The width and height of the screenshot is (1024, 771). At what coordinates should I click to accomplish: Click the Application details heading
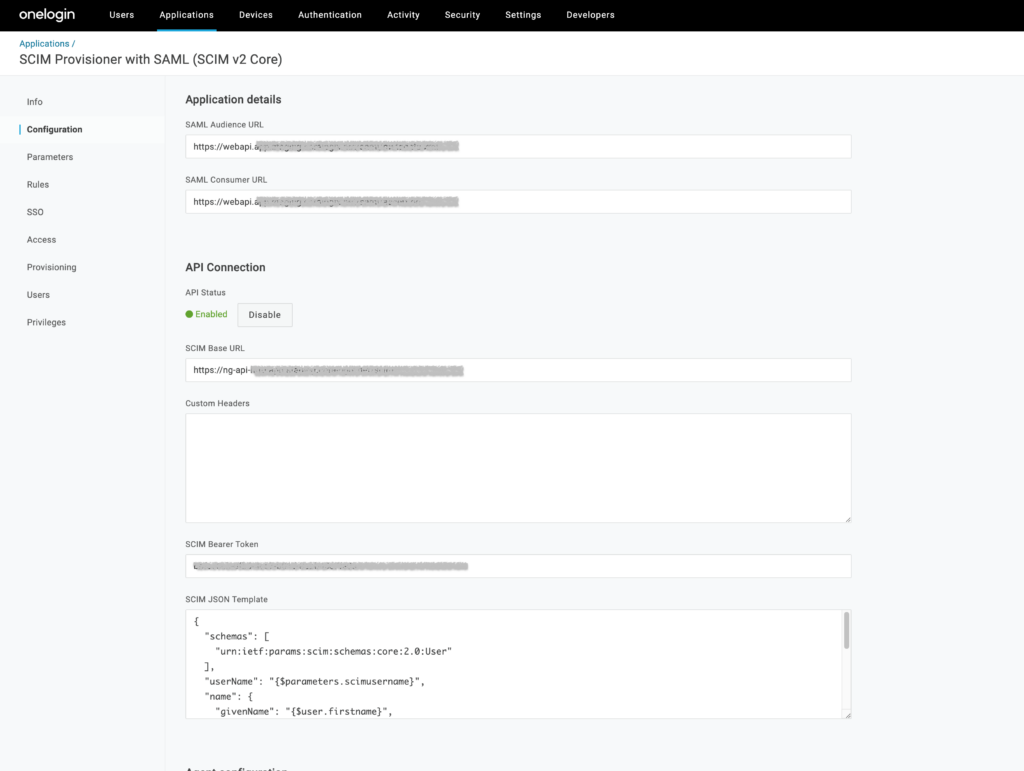coord(233,99)
